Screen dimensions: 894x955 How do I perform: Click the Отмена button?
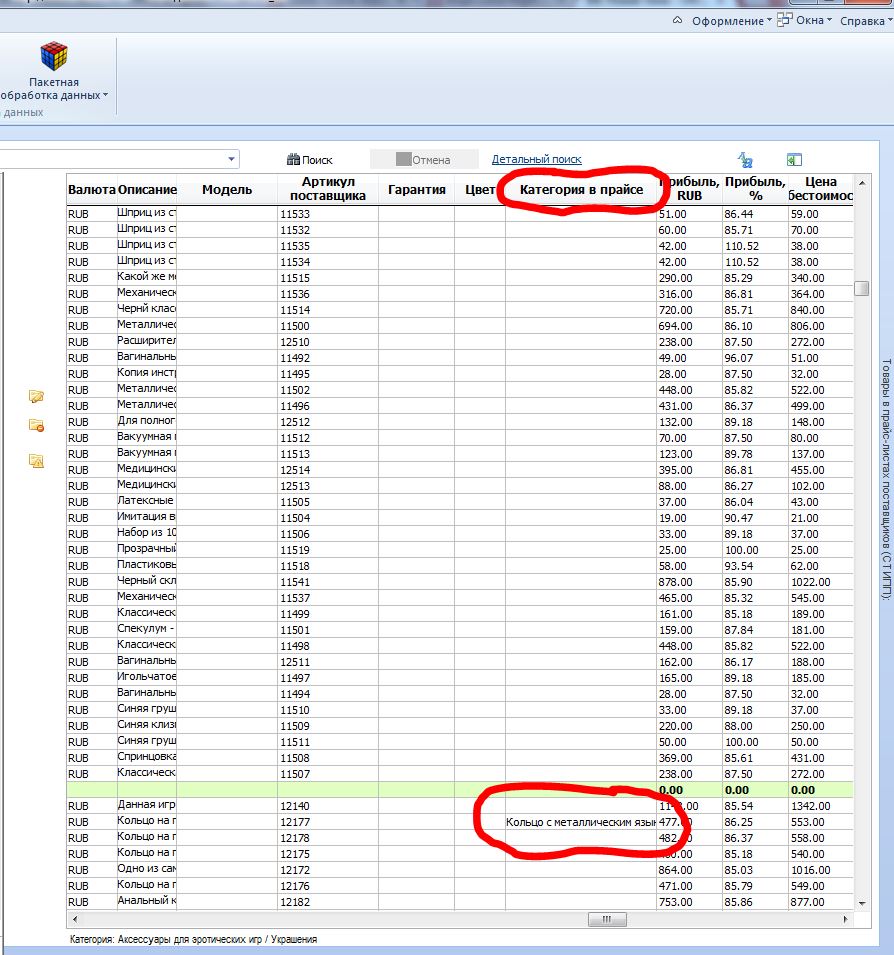(x=424, y=160)
